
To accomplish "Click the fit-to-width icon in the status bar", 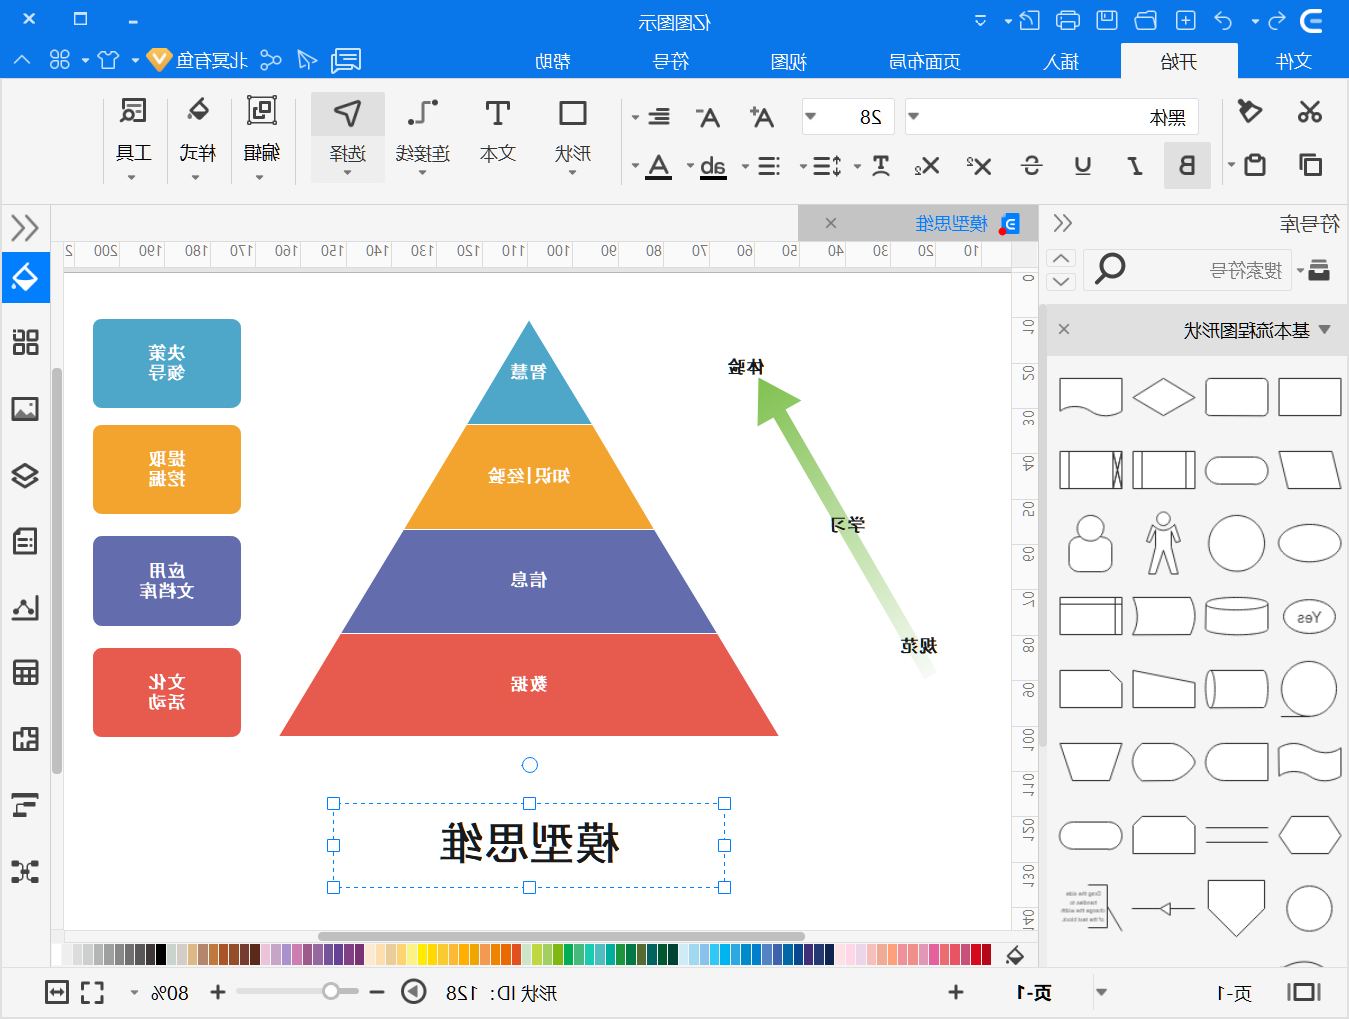I will pos(57,992).
